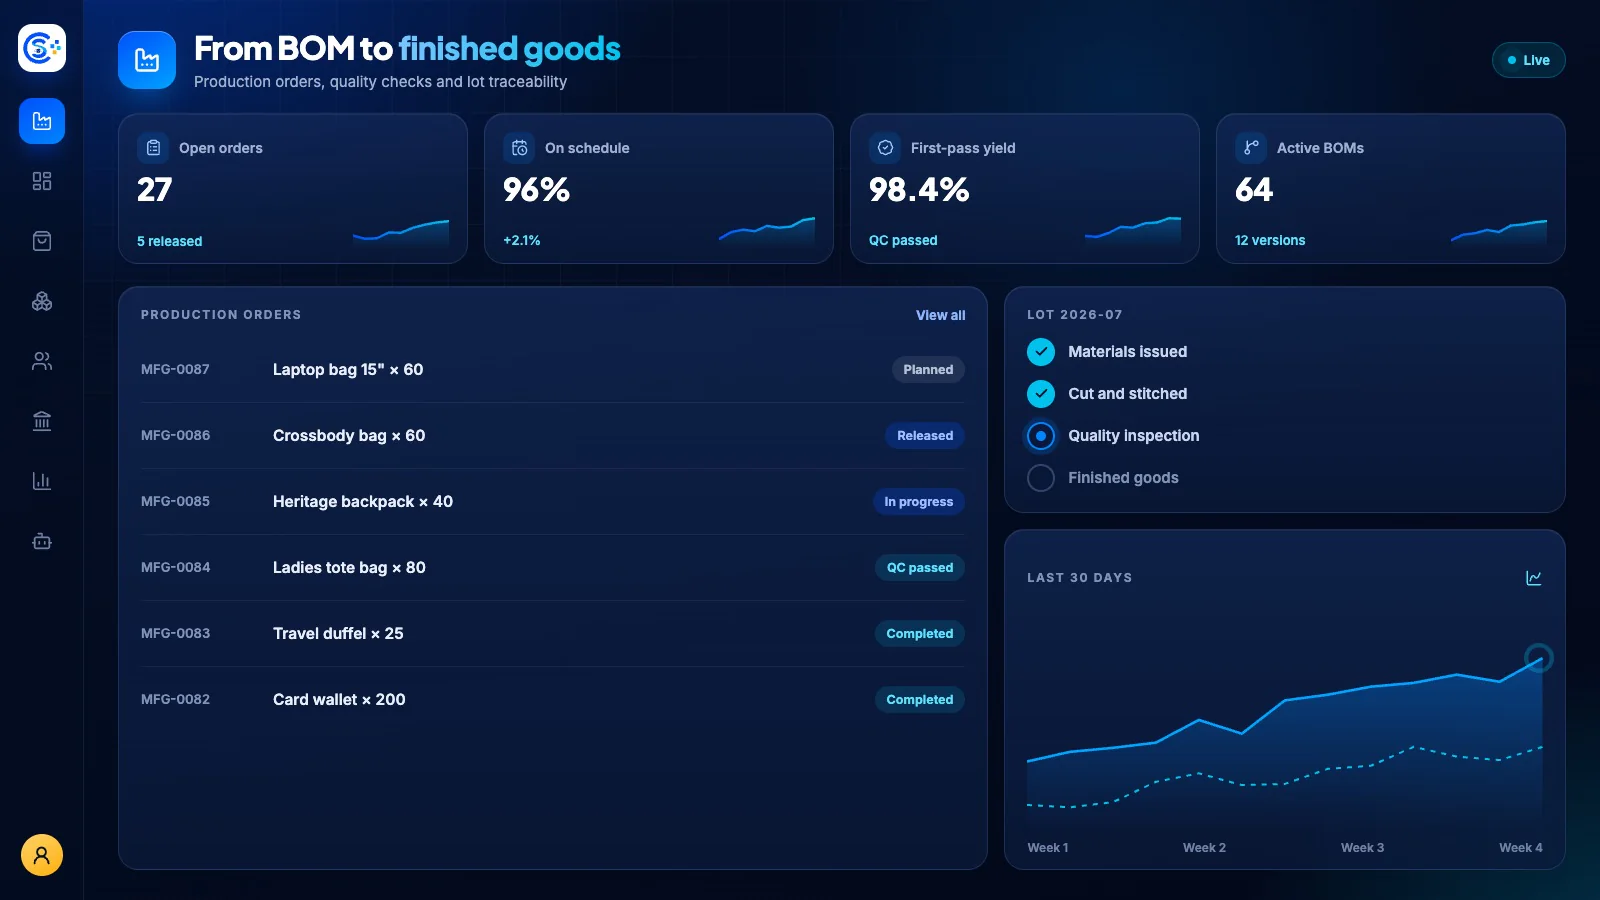This screenshot has height=900, width=1600.
Task: Click the 98.4% yield value
Action: point(919,189)
